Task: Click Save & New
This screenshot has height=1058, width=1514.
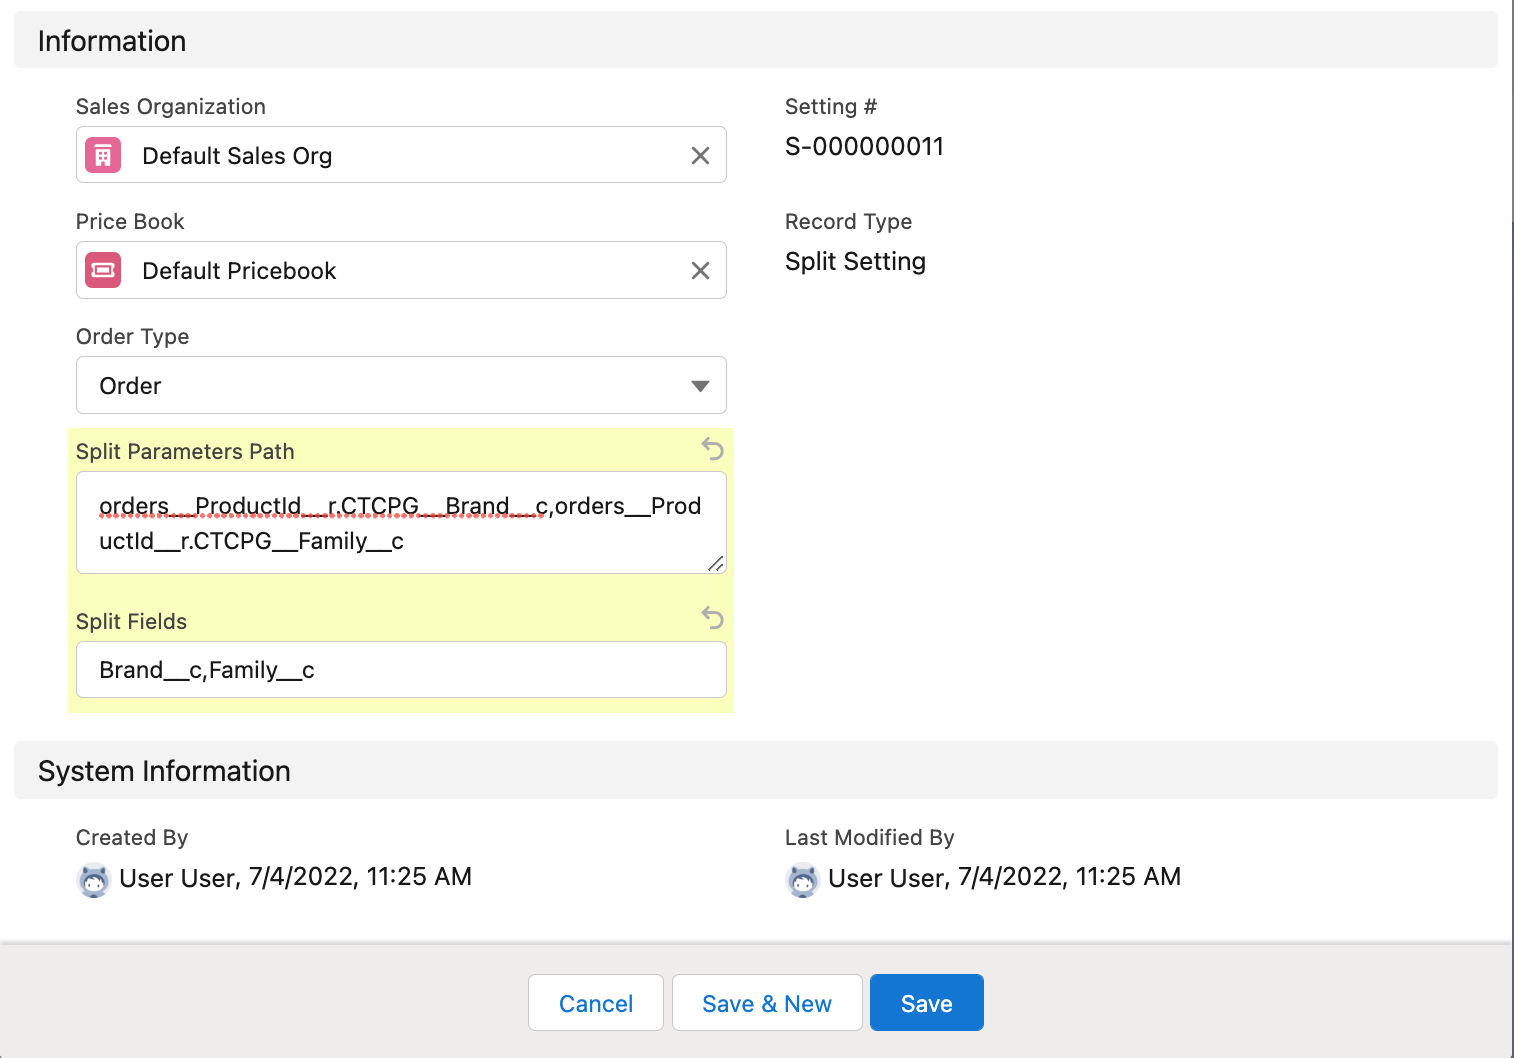Action: click(x=766, y=1002)
